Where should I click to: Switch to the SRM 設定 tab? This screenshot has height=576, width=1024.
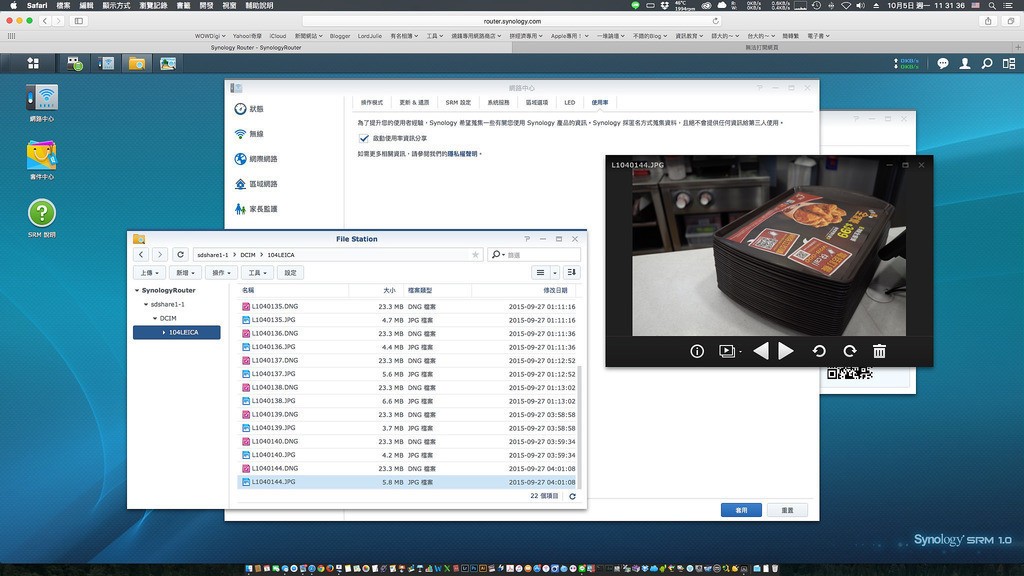coord(458,103)
